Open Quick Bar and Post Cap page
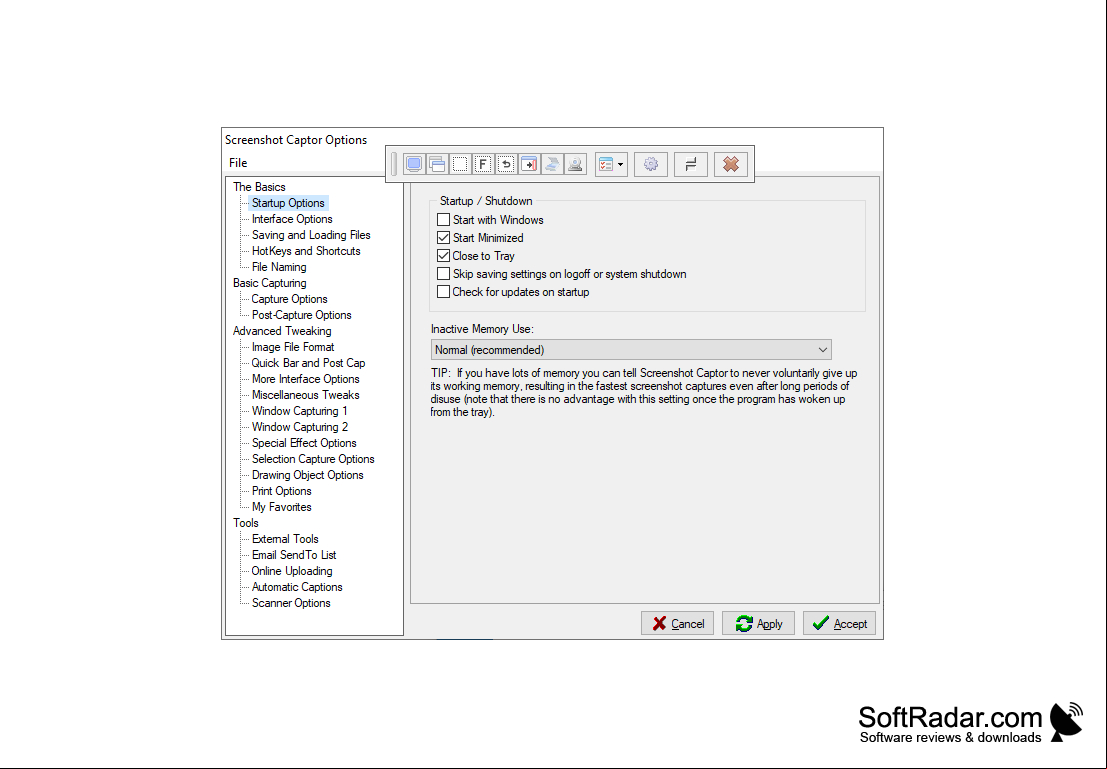The height and width of the screenshot is (769, 1107). point(309,363)
